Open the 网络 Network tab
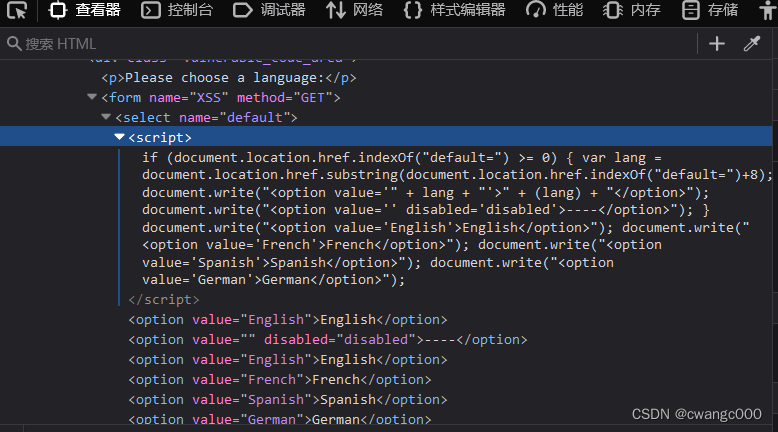The height and width of the screenshot is (432, 778). 354,10
